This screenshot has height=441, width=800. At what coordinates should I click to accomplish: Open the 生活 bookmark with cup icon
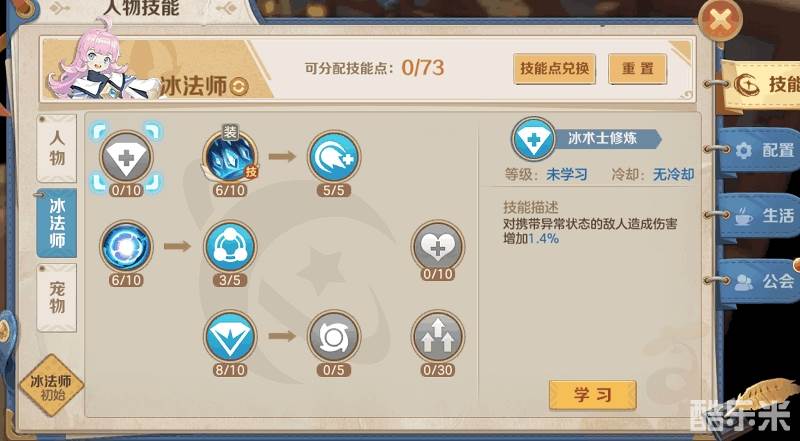coord(760,215)
